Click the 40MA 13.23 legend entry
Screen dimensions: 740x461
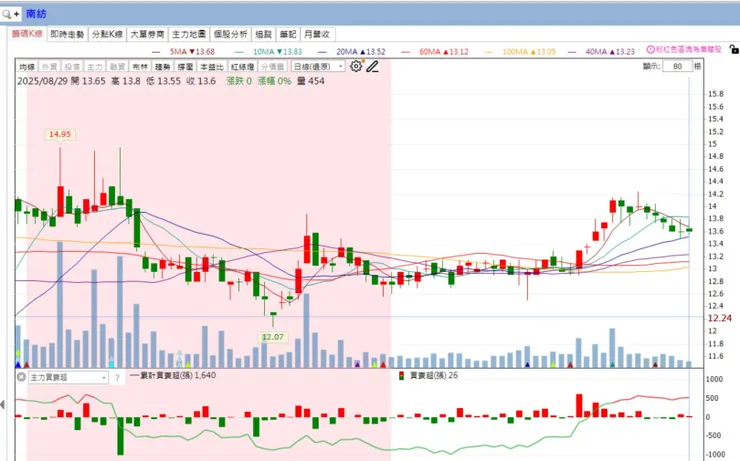point(602,51)
